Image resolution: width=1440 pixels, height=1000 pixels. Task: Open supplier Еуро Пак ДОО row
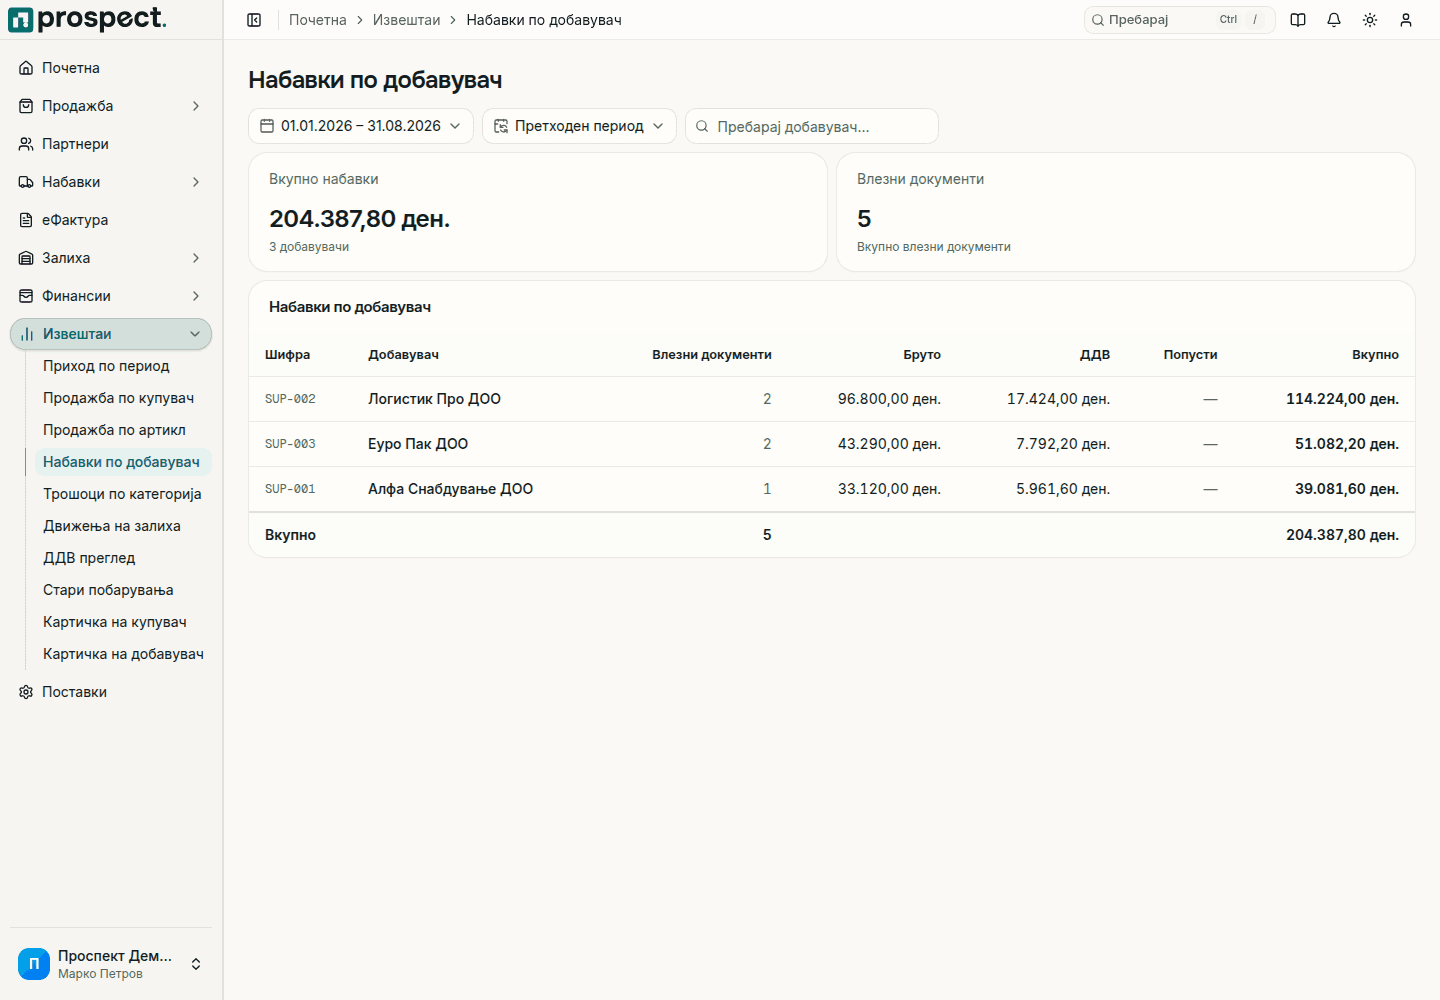point(832,444)
